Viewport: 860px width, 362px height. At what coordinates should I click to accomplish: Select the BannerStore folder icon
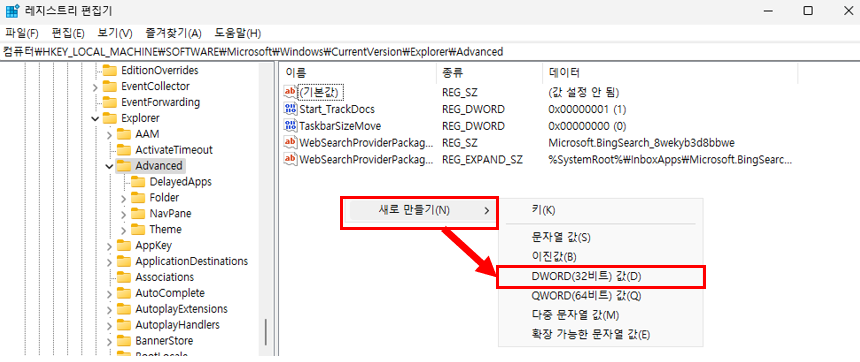tap(125, 341)
